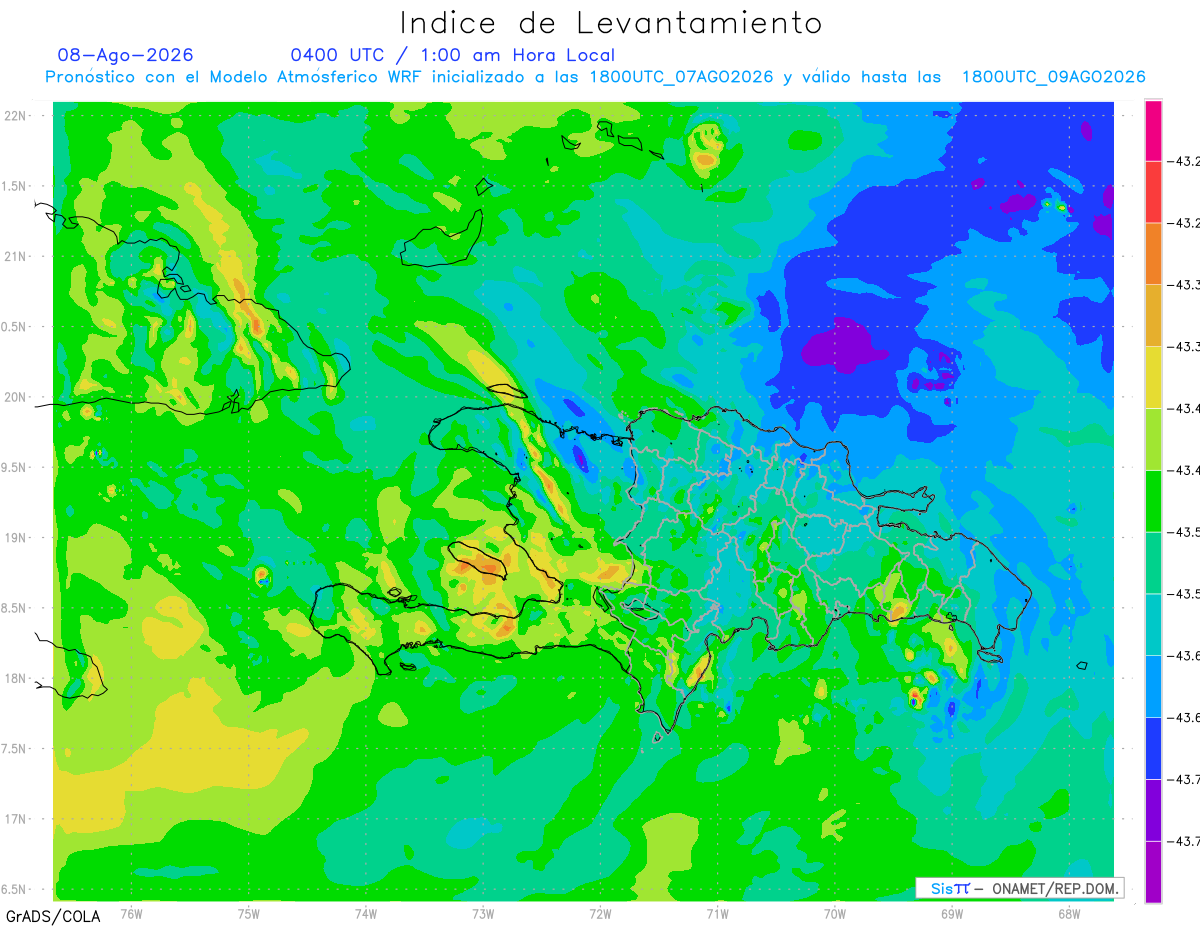Pick the bright yellow swatch in the color scale
Viewport: 1200px width, 927px height.
(x=1153, y=377)
